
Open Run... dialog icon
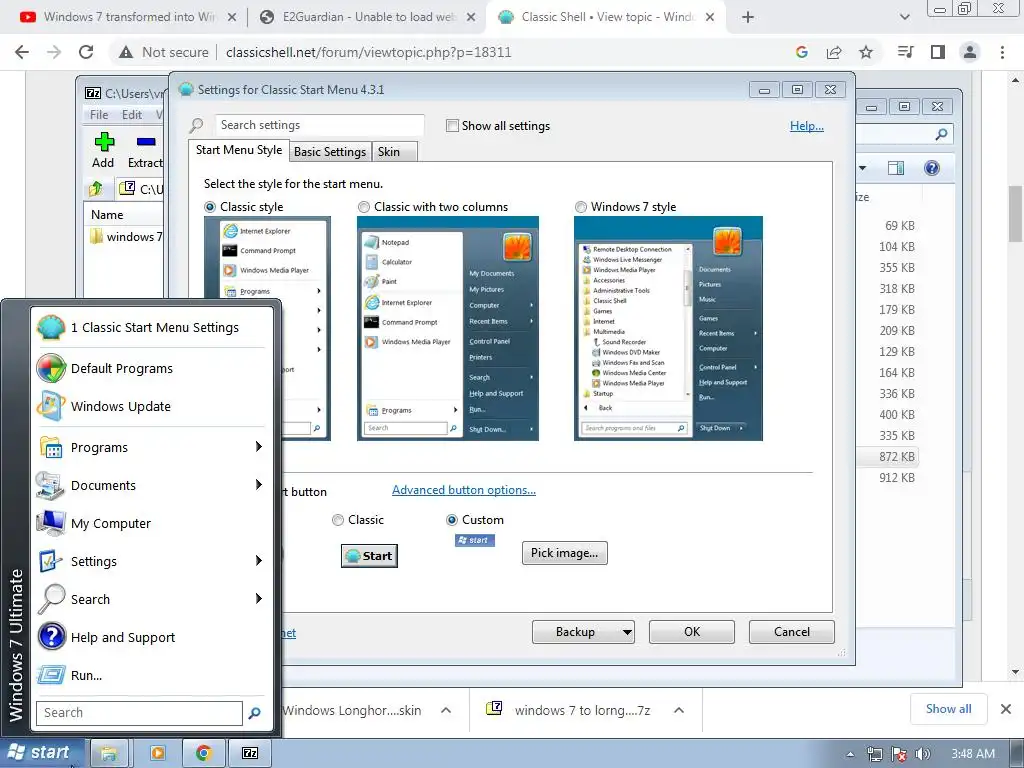point(51,675)
